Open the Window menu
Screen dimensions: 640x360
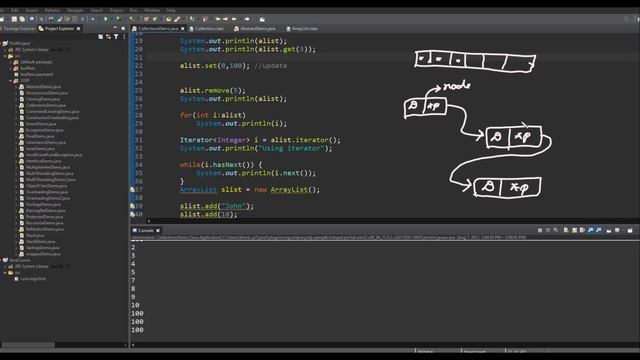coord(152,10)
